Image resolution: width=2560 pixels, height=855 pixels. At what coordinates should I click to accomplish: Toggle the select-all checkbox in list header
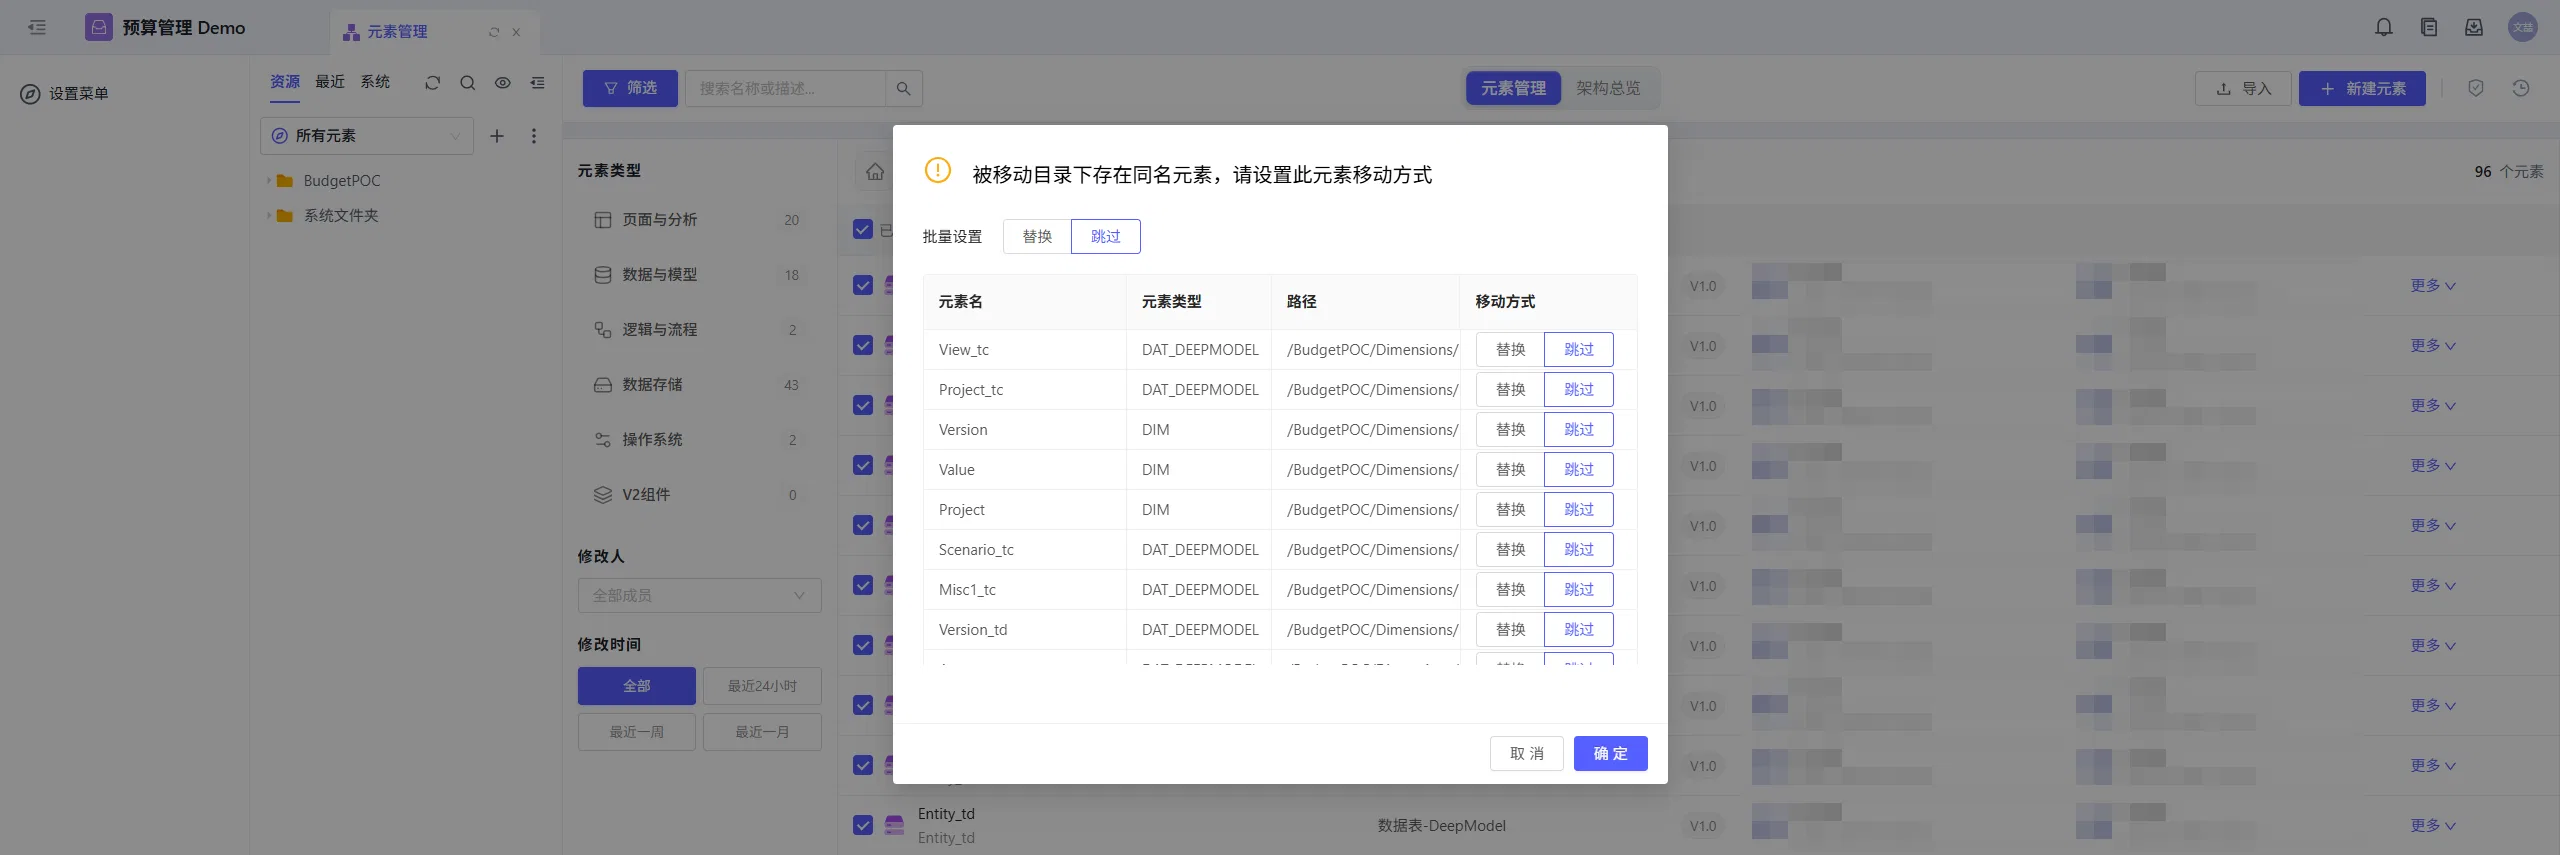(863, 230)
